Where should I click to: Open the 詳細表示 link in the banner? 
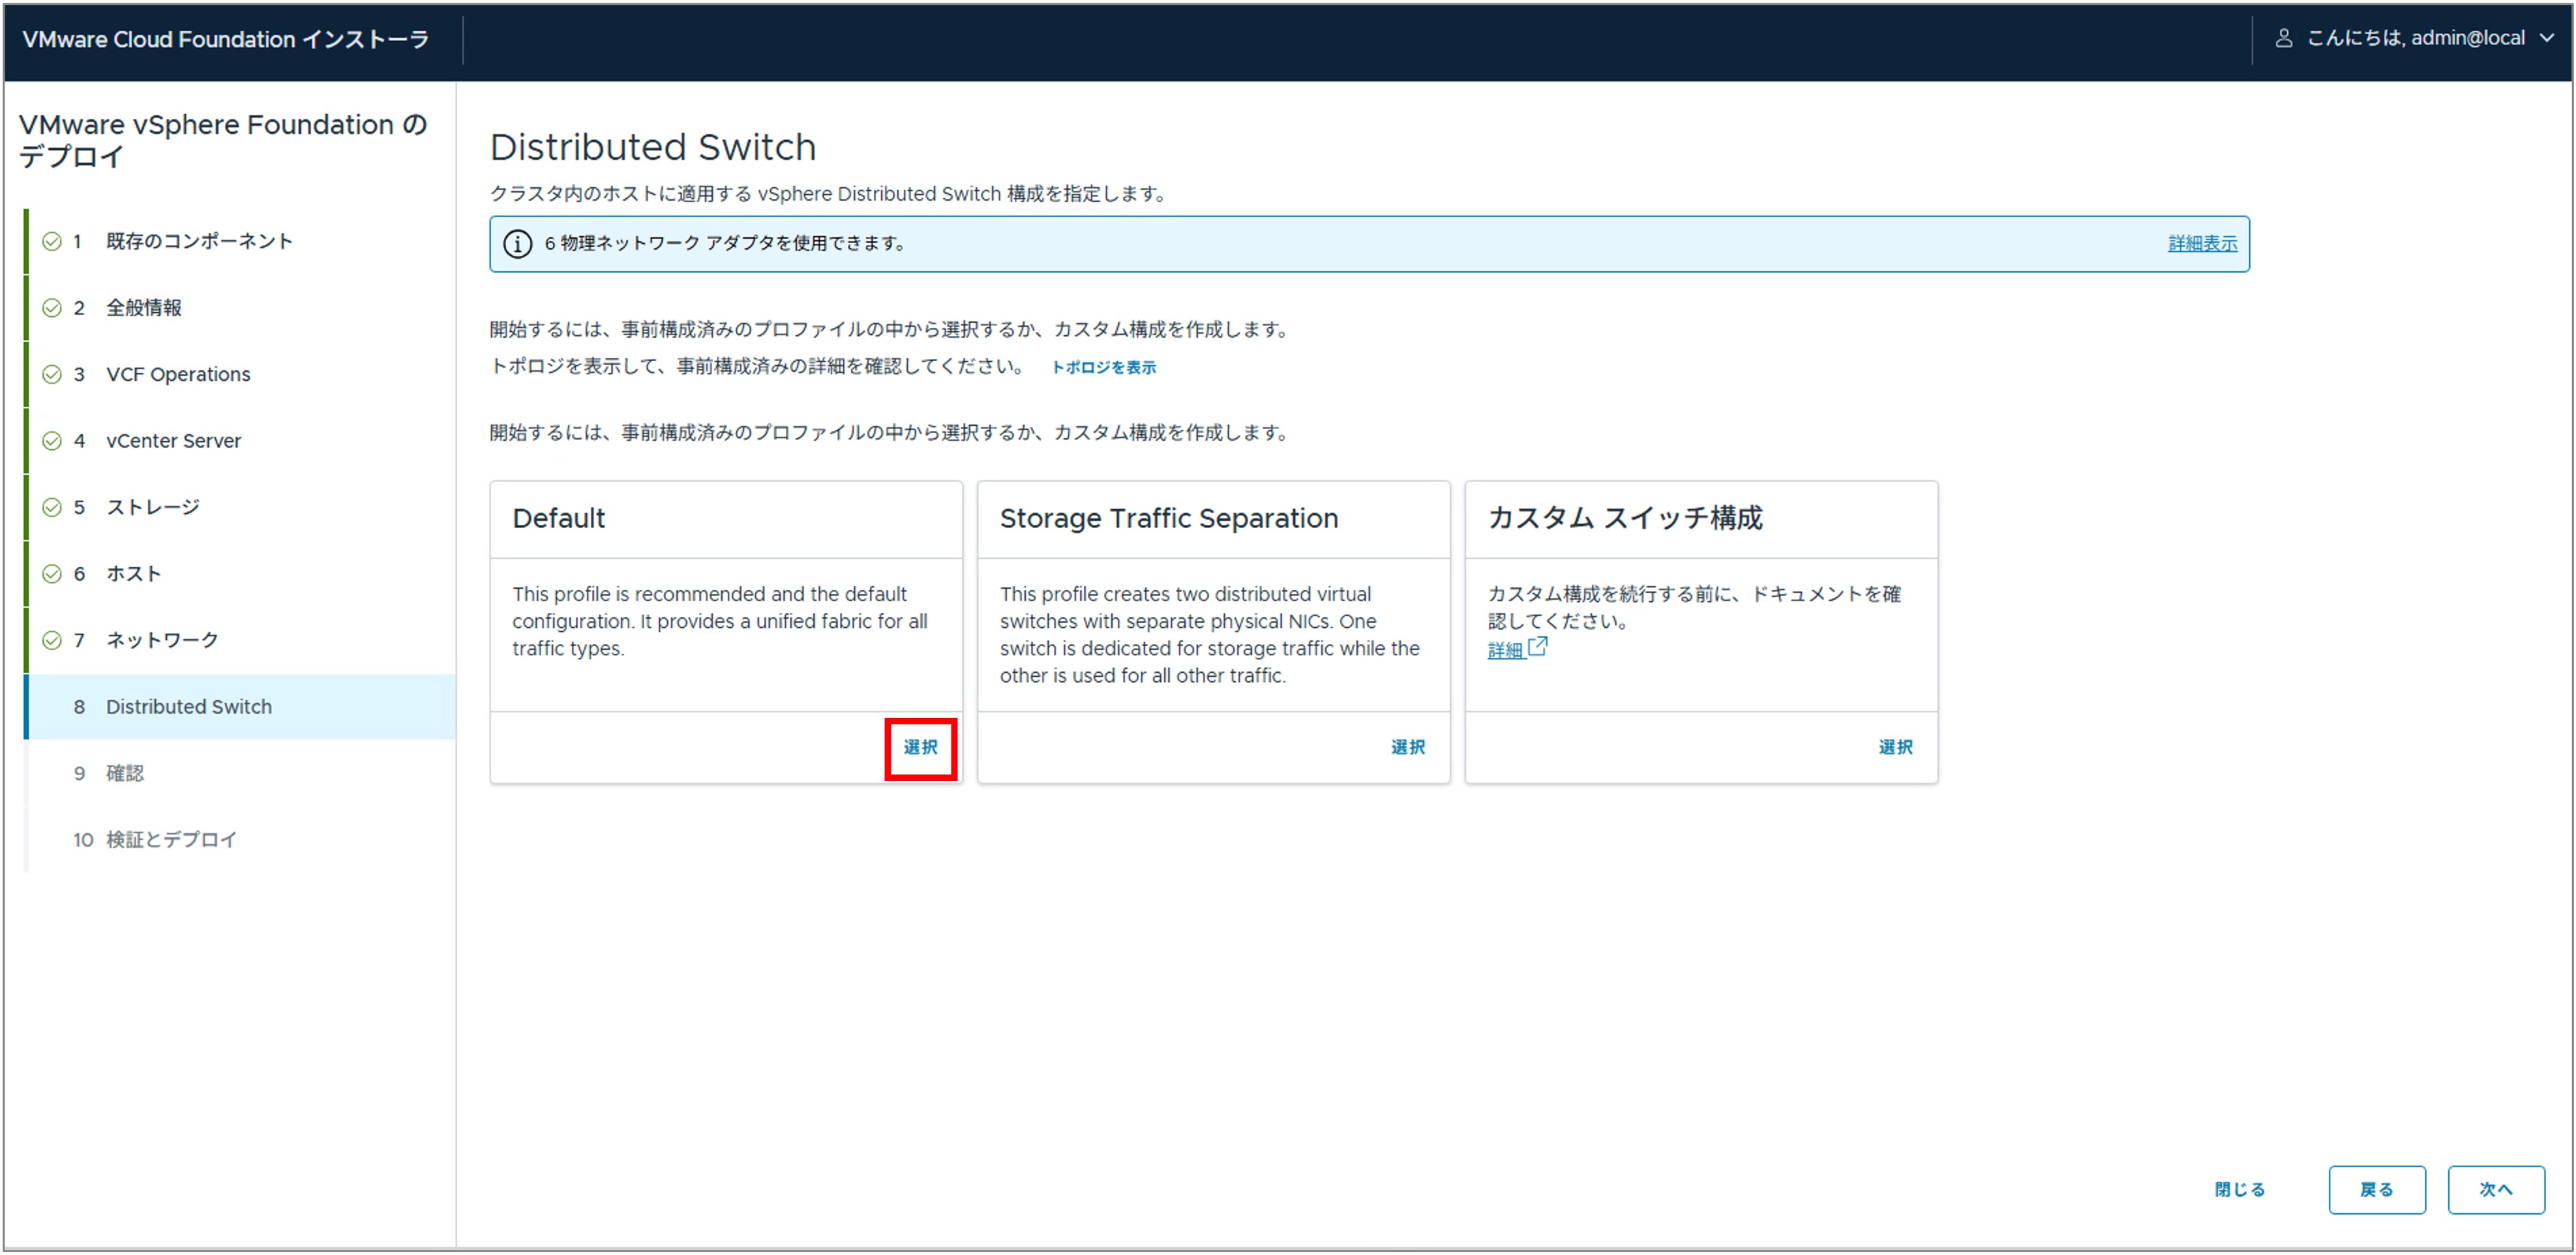coord(2202,244)
